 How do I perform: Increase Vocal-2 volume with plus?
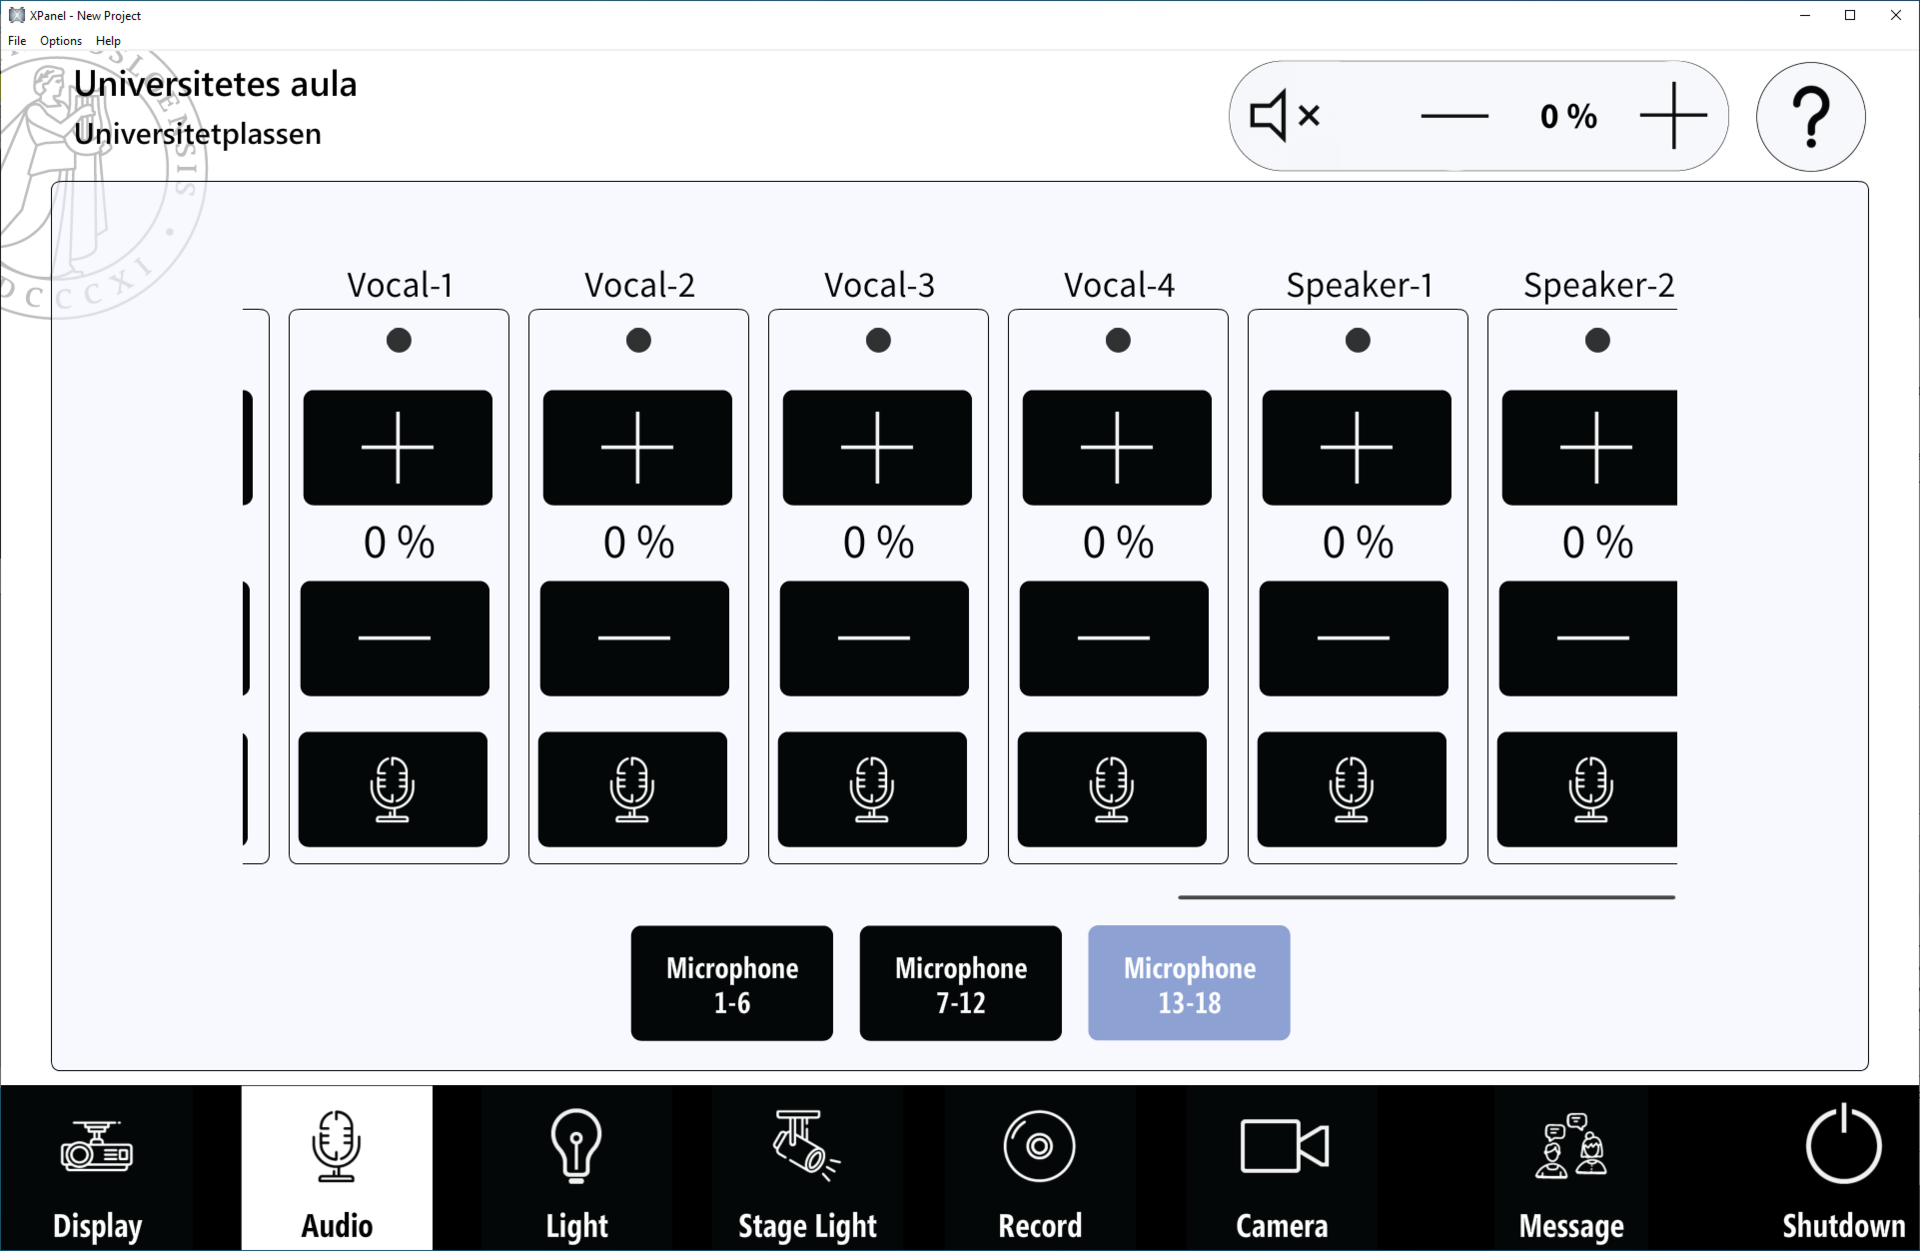click(x=637, y=447)
